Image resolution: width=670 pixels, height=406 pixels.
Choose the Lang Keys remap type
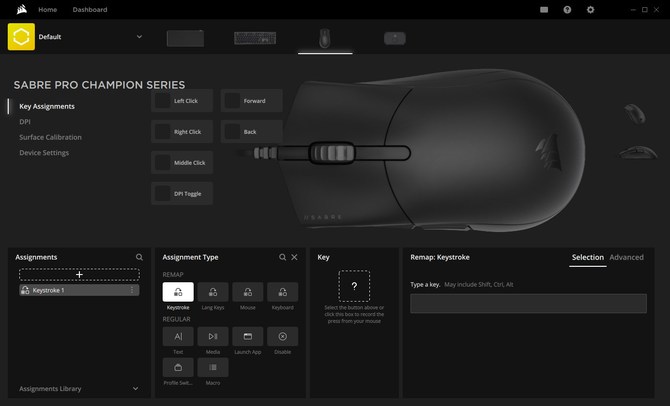click(x=213, y=292)
